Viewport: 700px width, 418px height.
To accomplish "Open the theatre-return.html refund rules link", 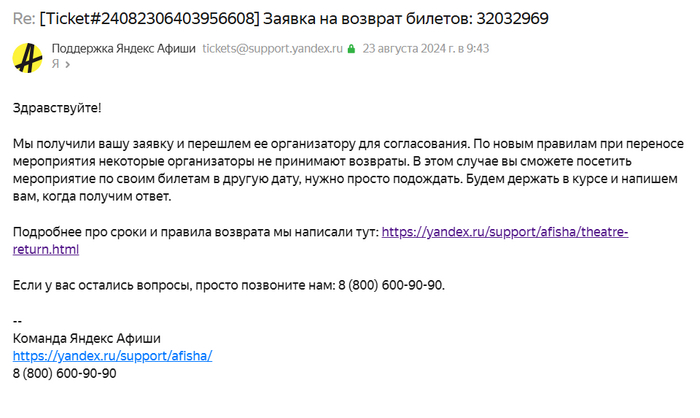I will point(505,232).
